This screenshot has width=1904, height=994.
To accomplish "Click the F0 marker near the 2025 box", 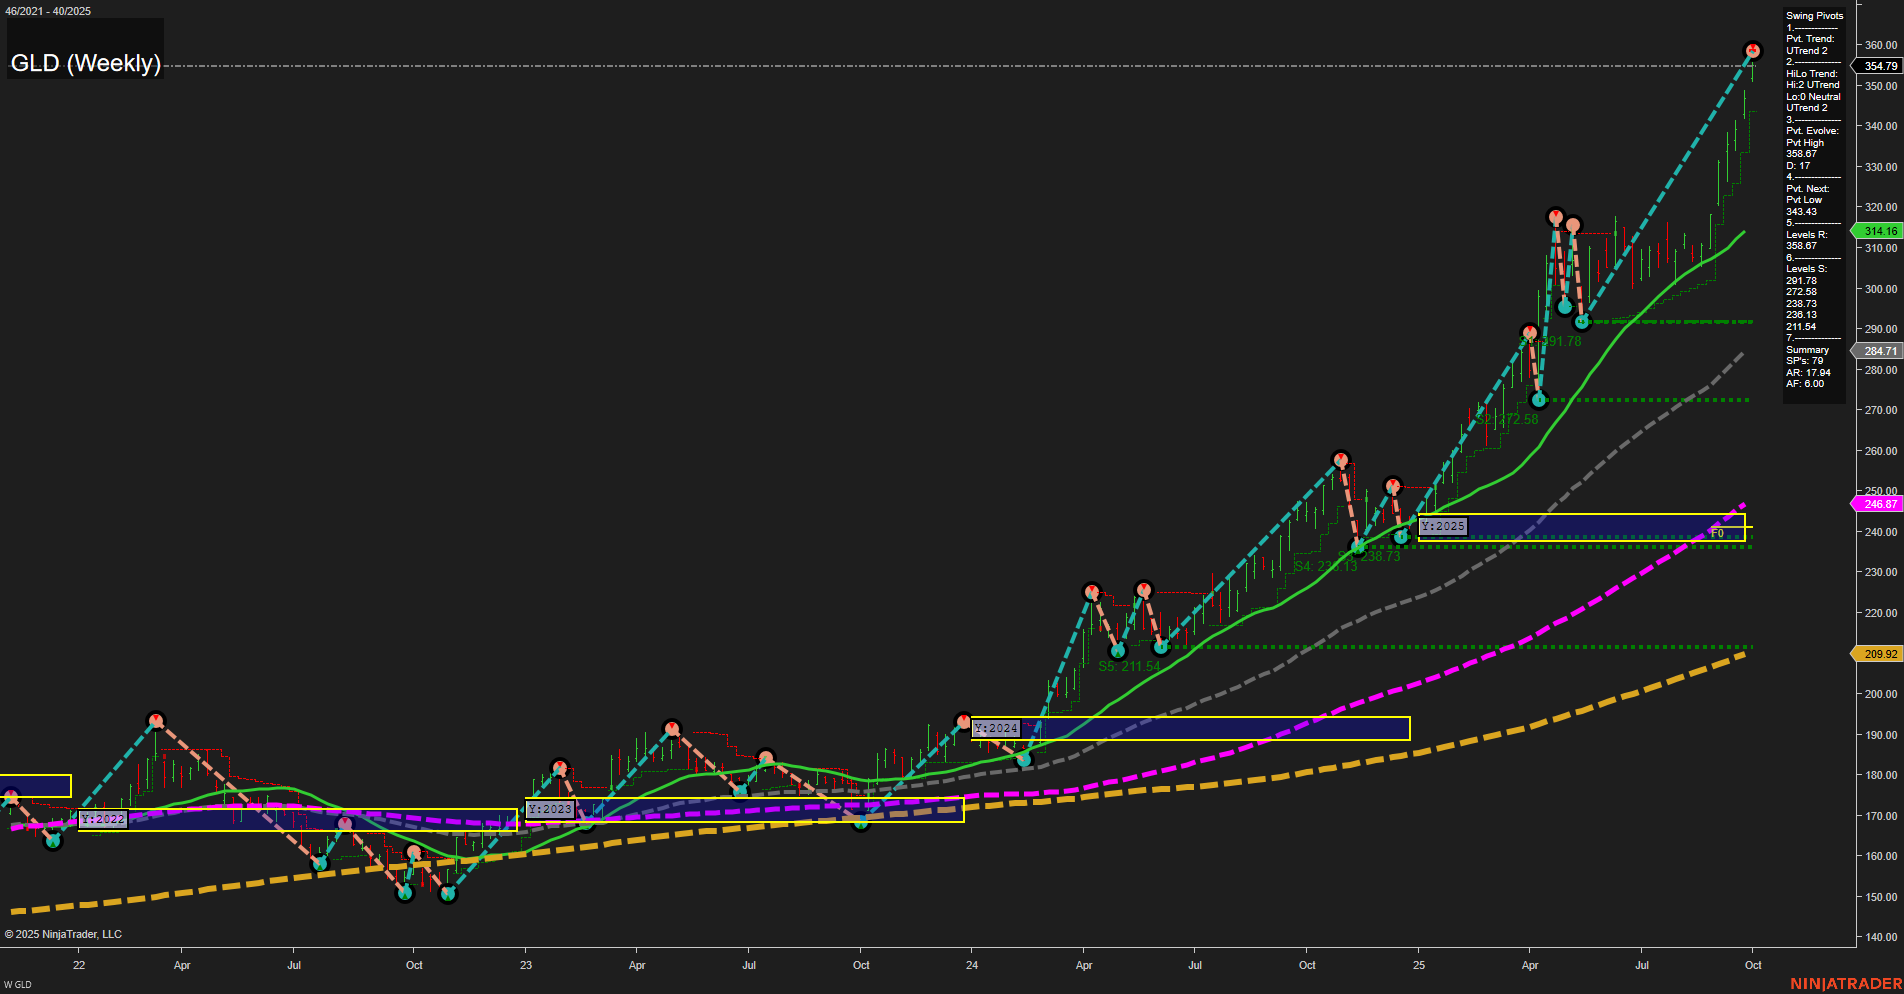I will pos(1717,533).
